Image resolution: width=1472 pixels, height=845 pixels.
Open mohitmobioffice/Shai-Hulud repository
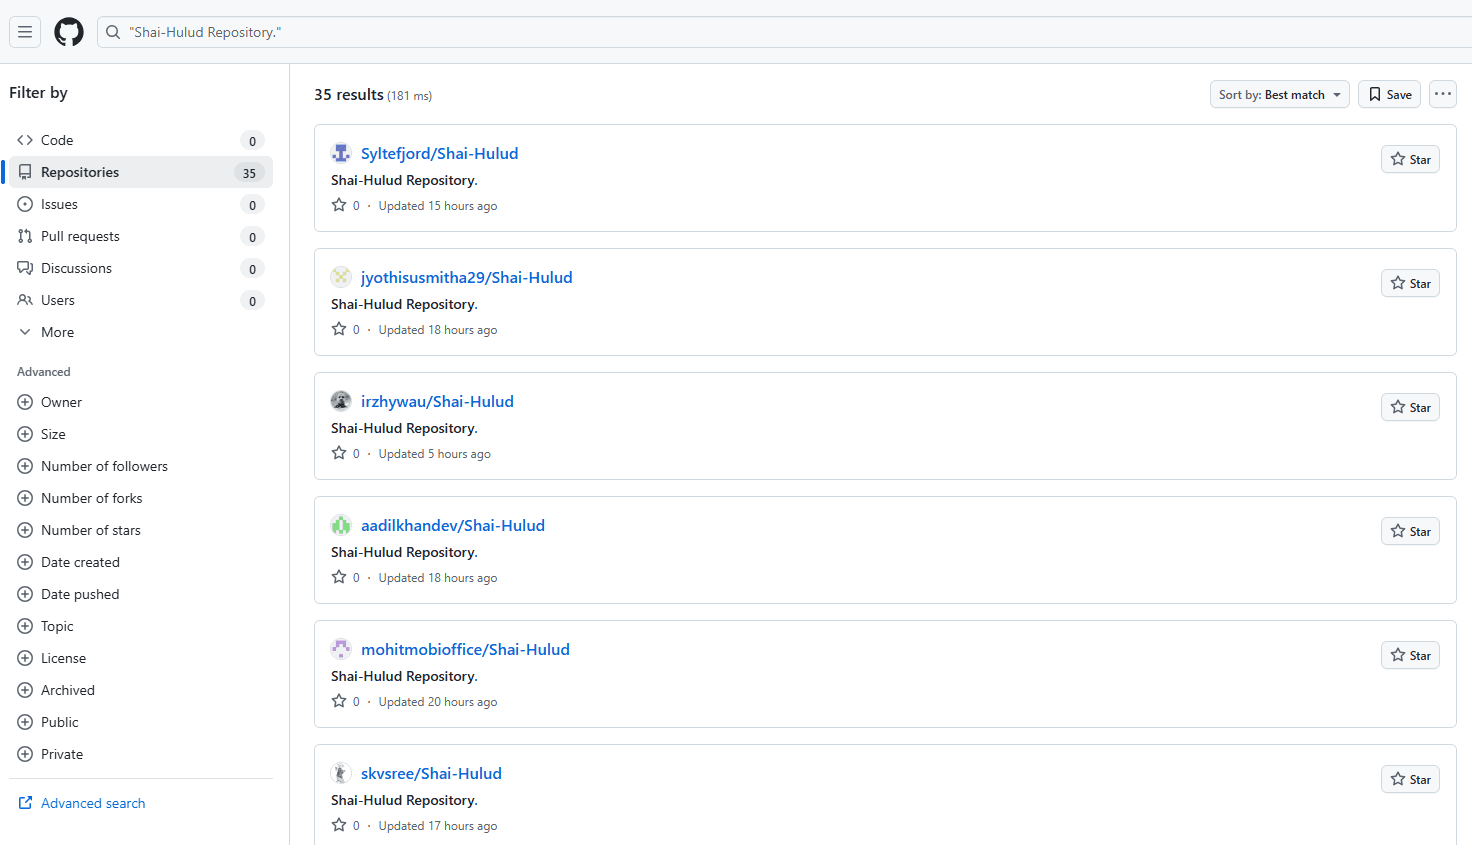coord(465,649)
